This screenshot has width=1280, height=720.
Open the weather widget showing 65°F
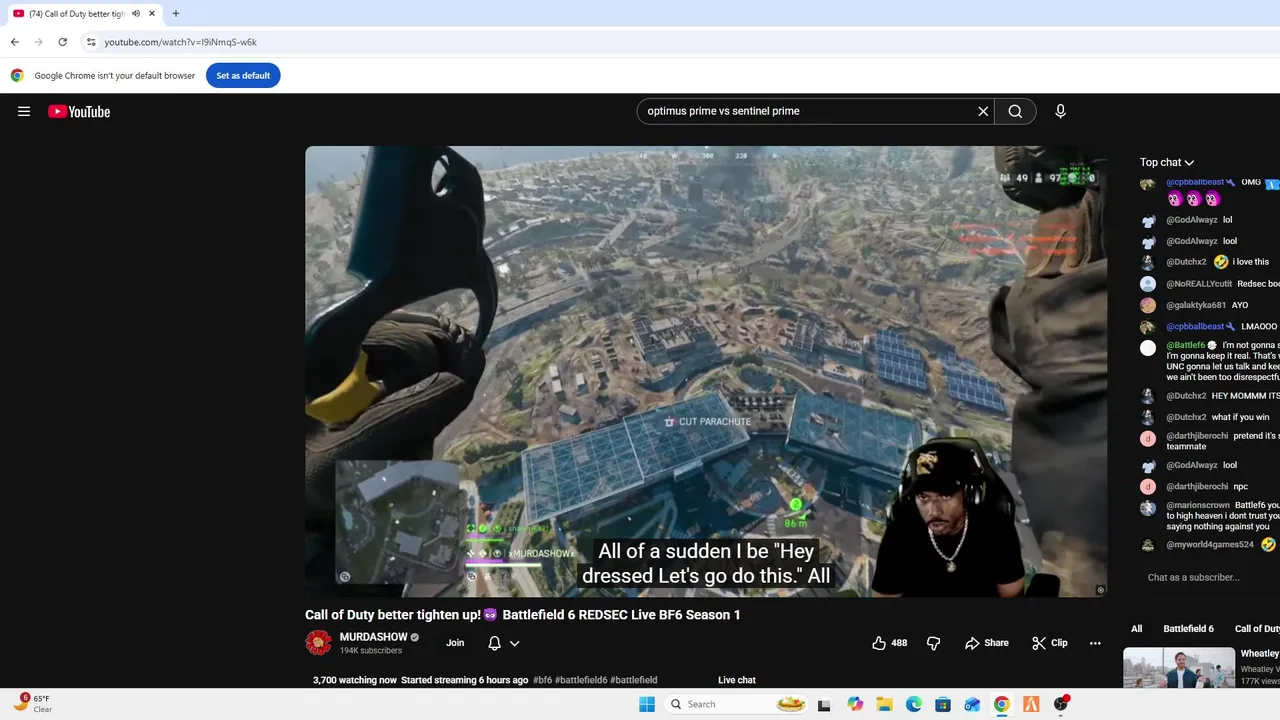[x=32, y=703]
